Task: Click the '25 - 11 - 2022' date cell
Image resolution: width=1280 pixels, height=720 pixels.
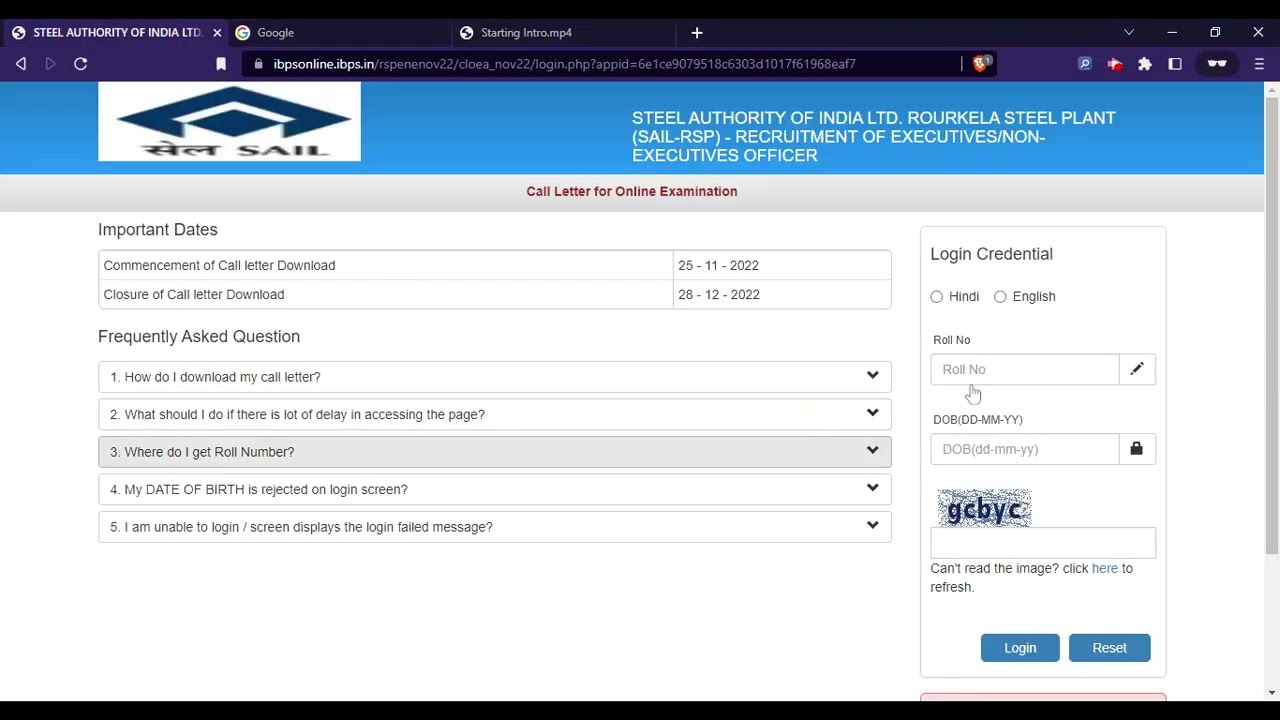Action: coord(782,265)
